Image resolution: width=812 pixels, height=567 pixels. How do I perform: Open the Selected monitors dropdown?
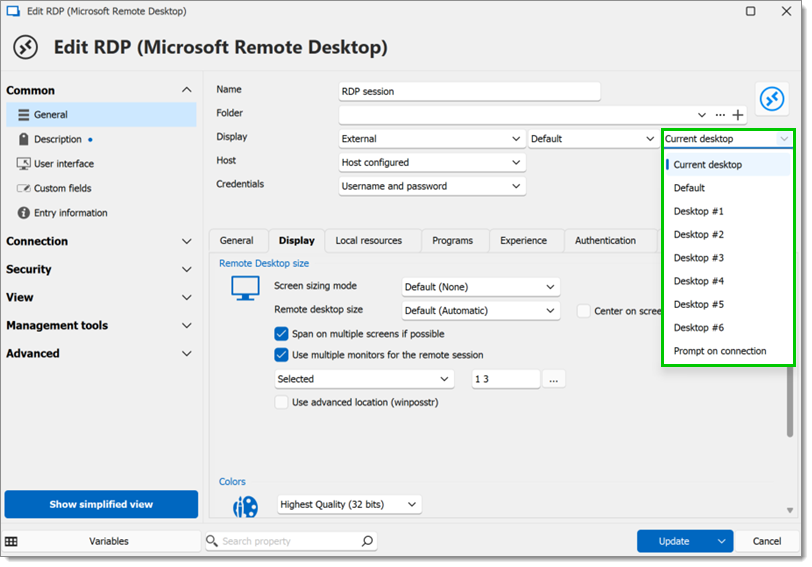364,379
